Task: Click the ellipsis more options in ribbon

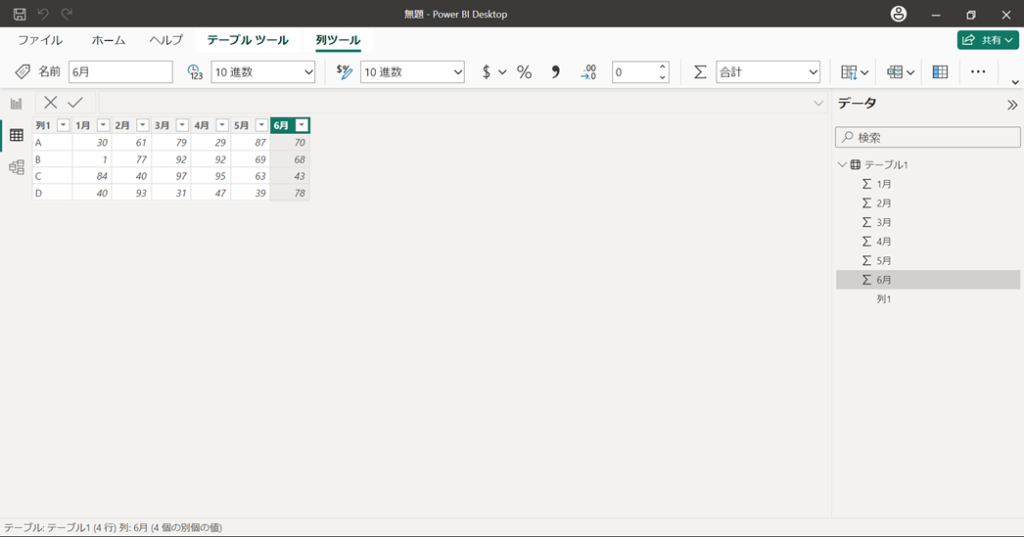Action: pos(978,72)
